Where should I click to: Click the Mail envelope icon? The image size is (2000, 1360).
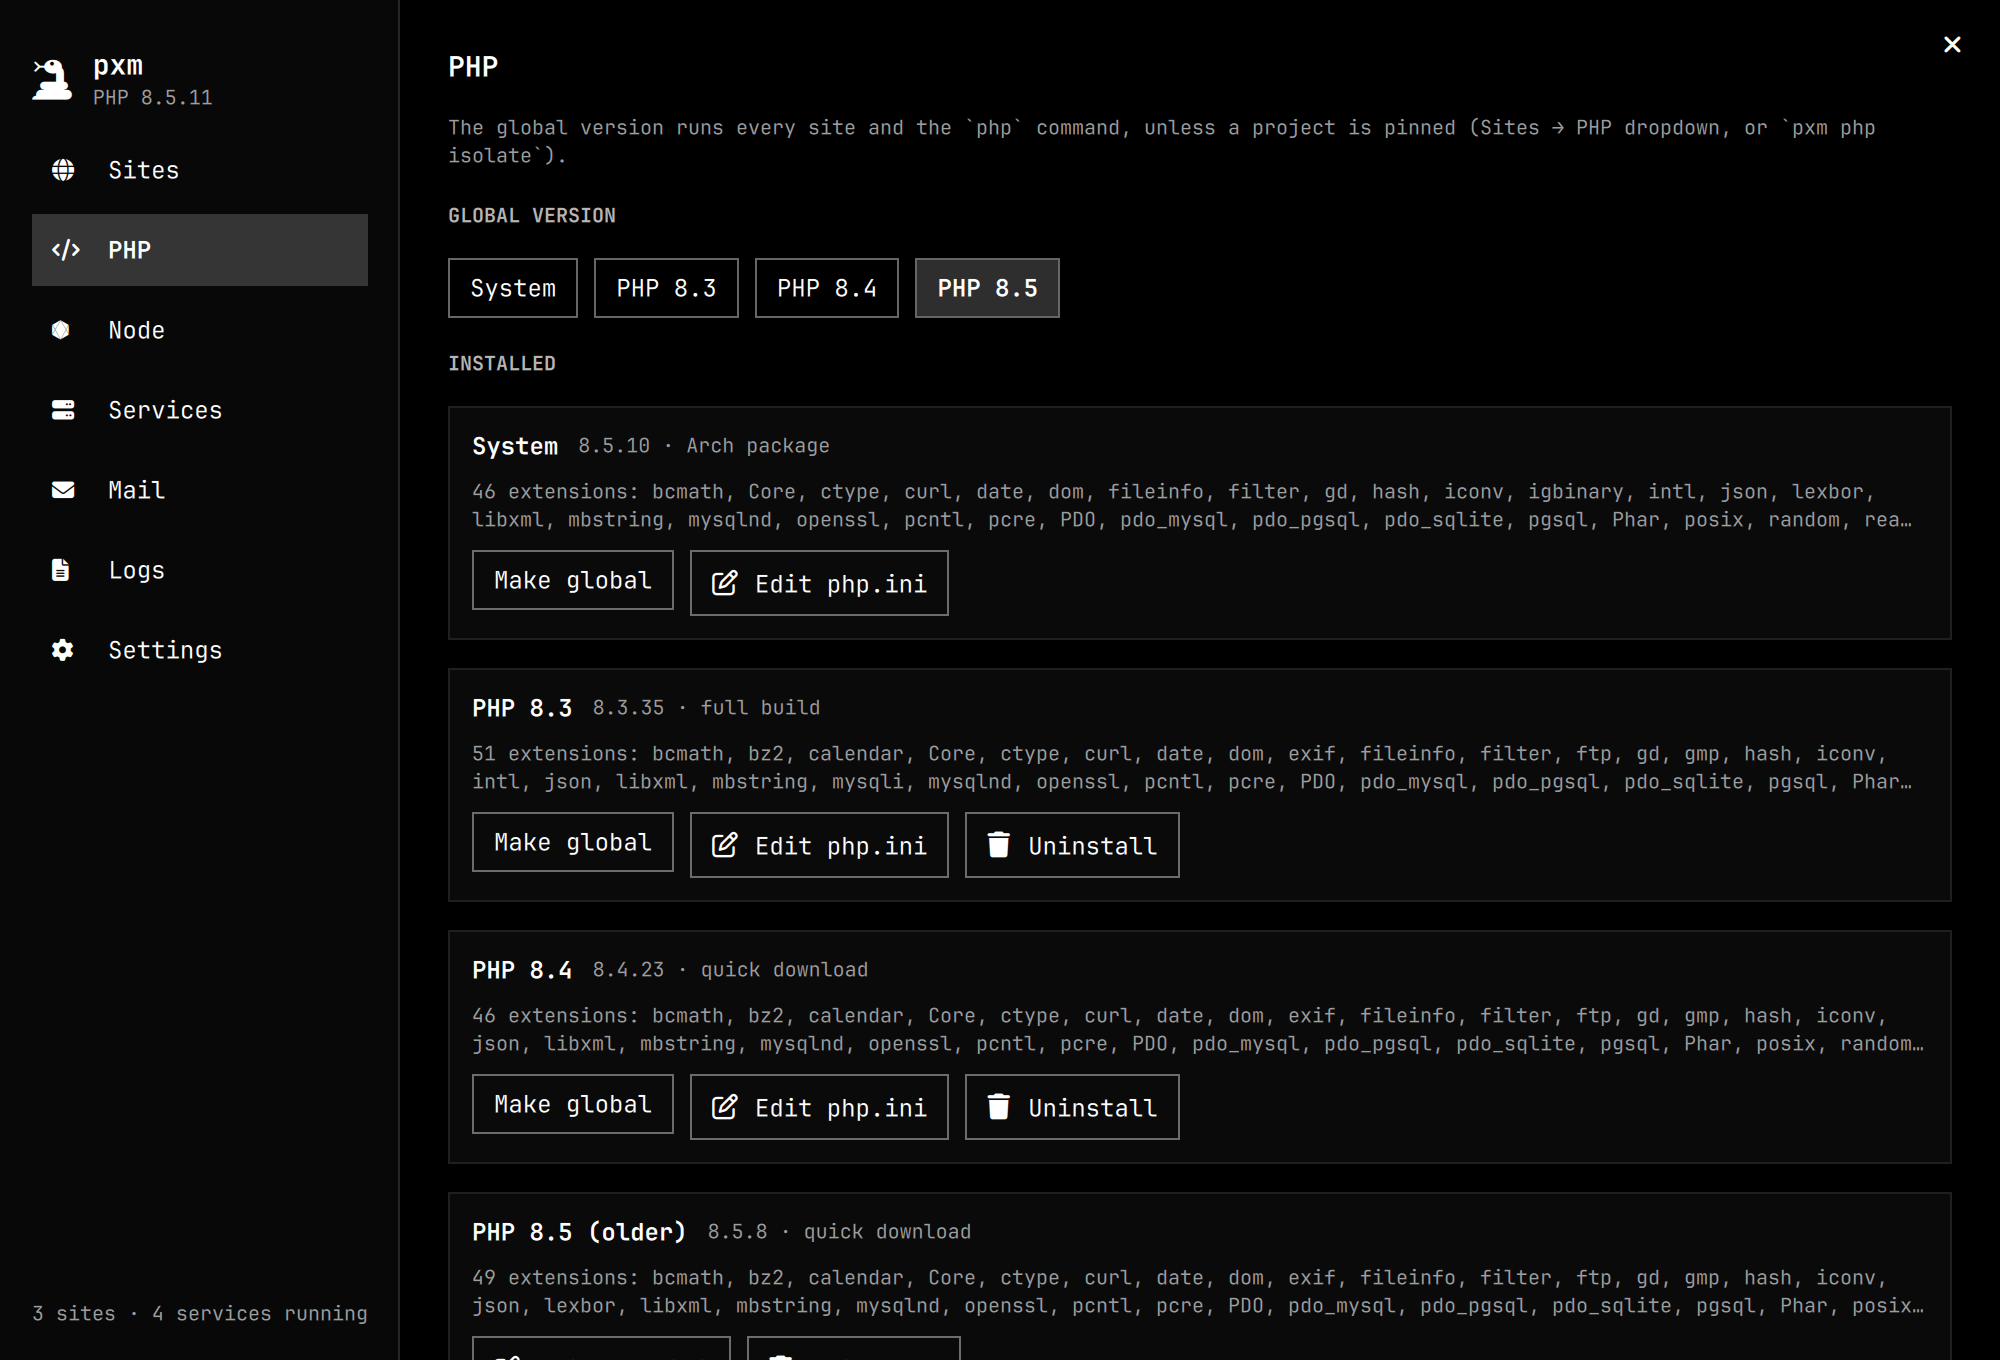[x=63, y=490]
